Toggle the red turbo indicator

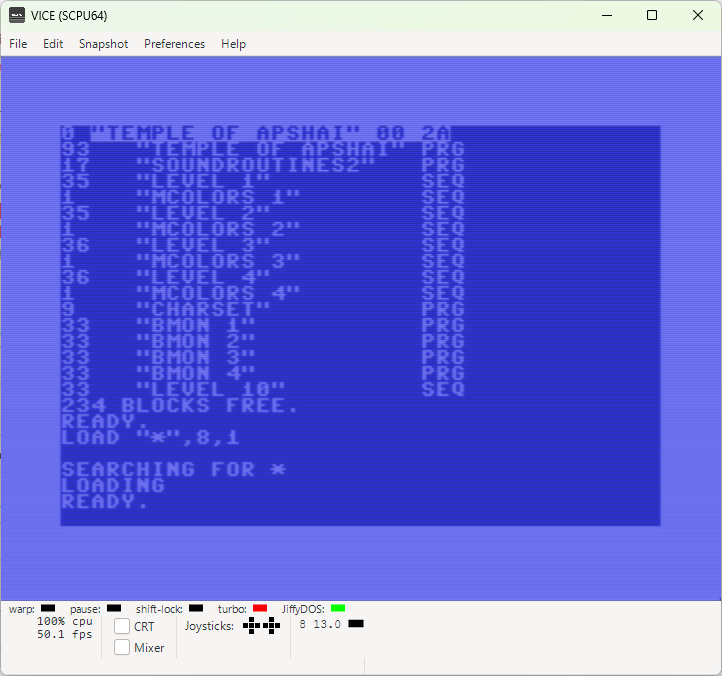tap(260, 608)
